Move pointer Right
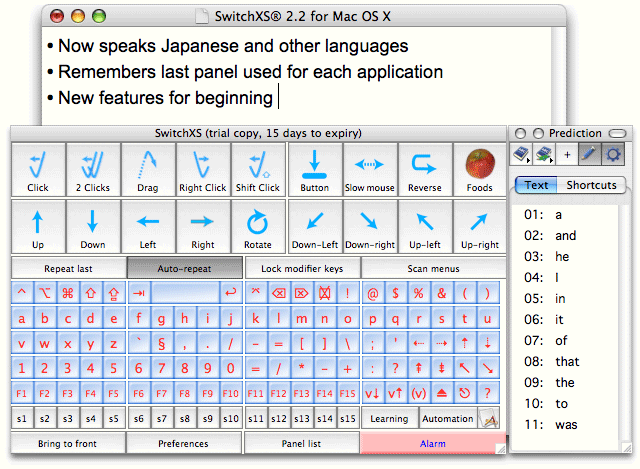The image size is (640, 469). point(203,227)
